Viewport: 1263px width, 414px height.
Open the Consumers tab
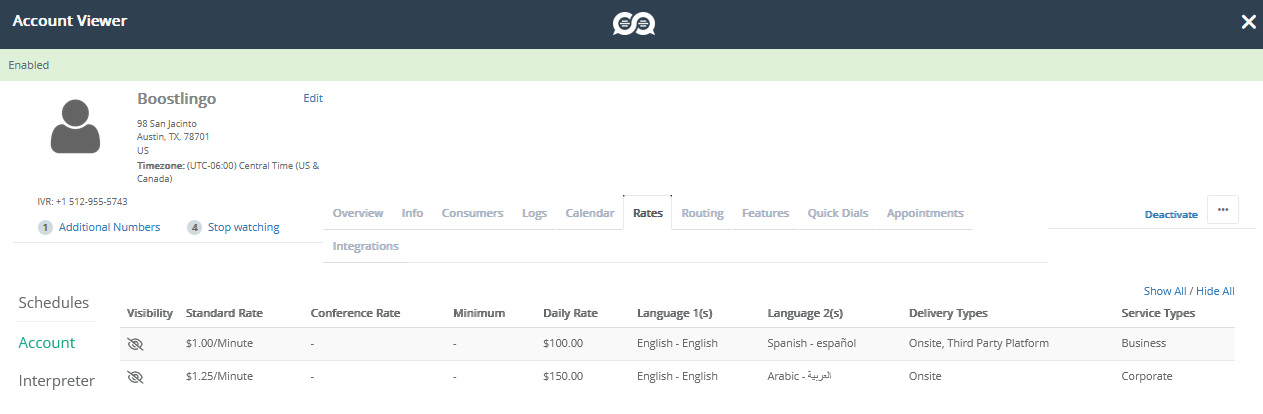pyautogui.click(x=473, y=213)
